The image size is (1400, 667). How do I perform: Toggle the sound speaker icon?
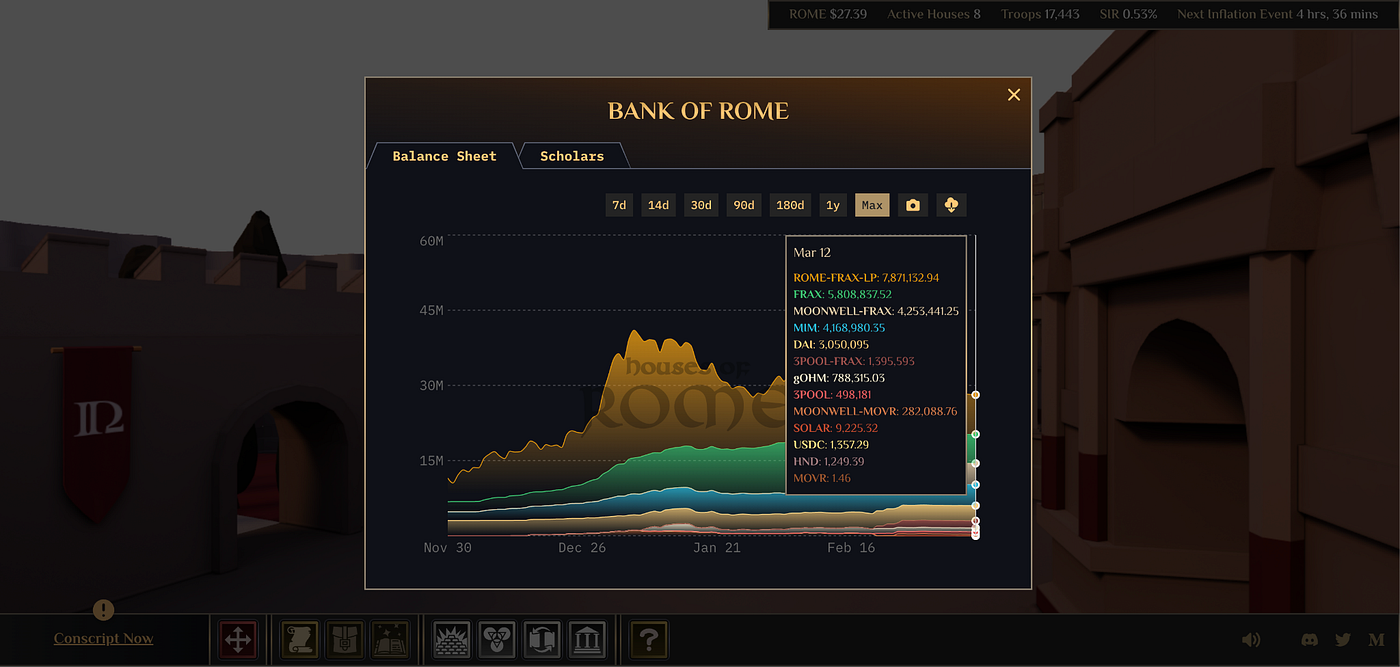point(1251,639)
